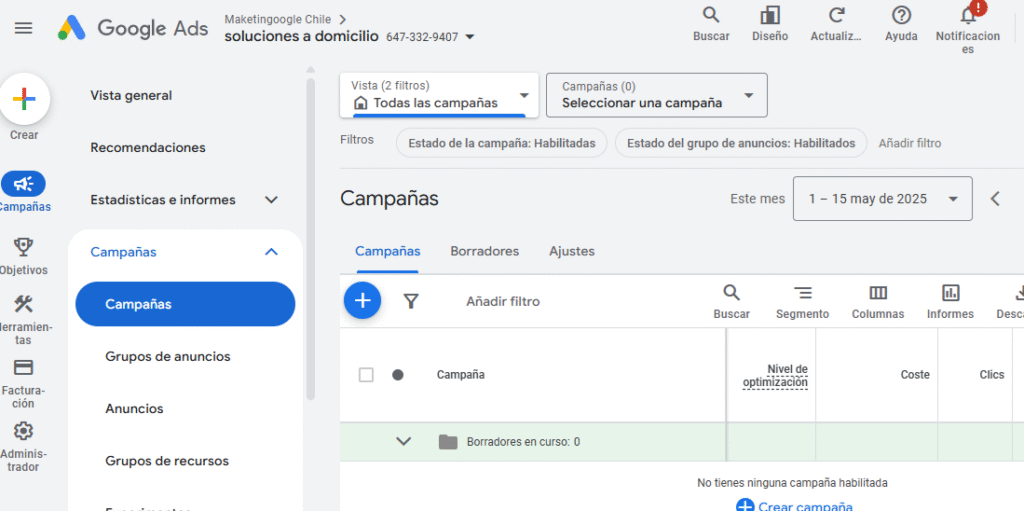The image size is (1024, 511).
Task: Click the account ID 647-332-9407
Action: point(422,37)
